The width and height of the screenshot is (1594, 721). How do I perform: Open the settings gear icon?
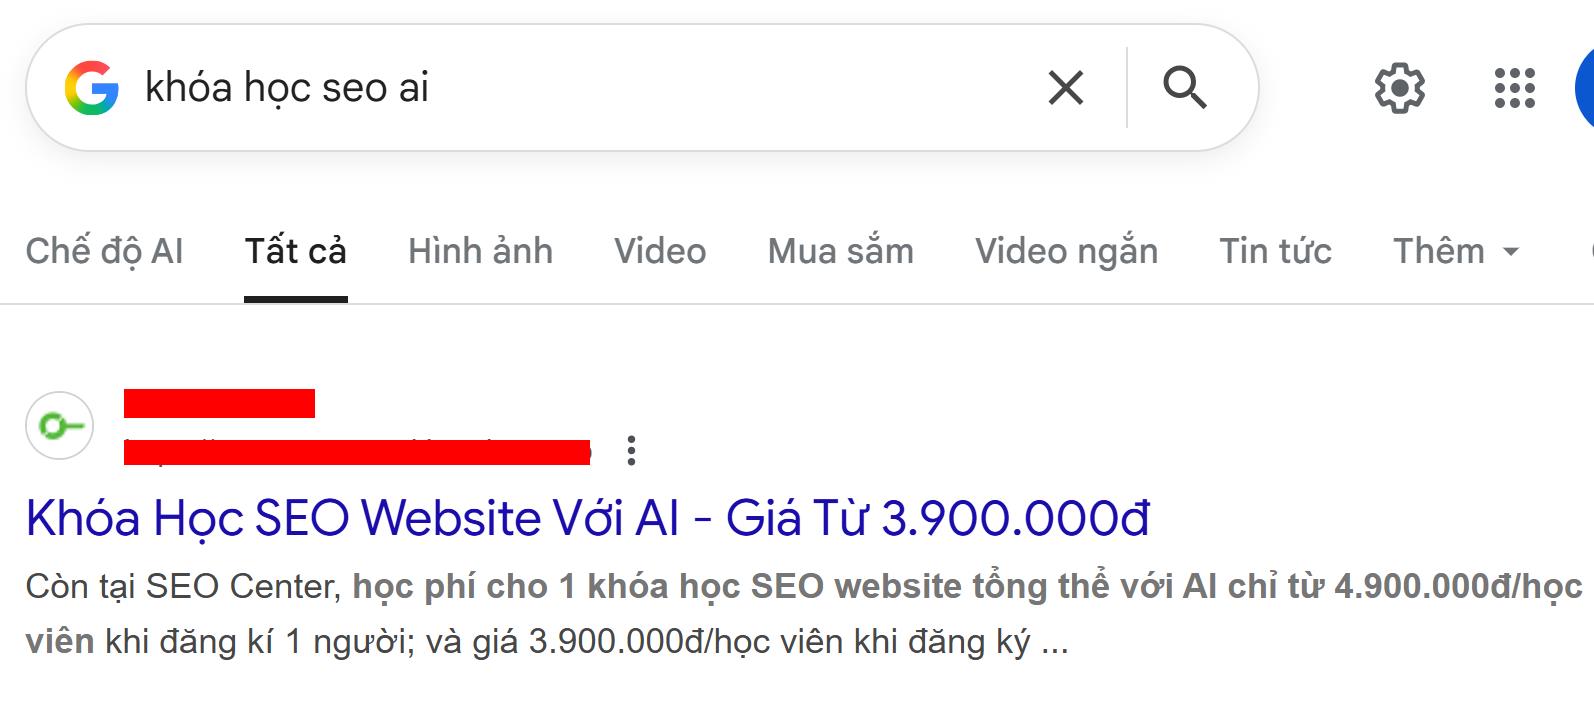1400,88
